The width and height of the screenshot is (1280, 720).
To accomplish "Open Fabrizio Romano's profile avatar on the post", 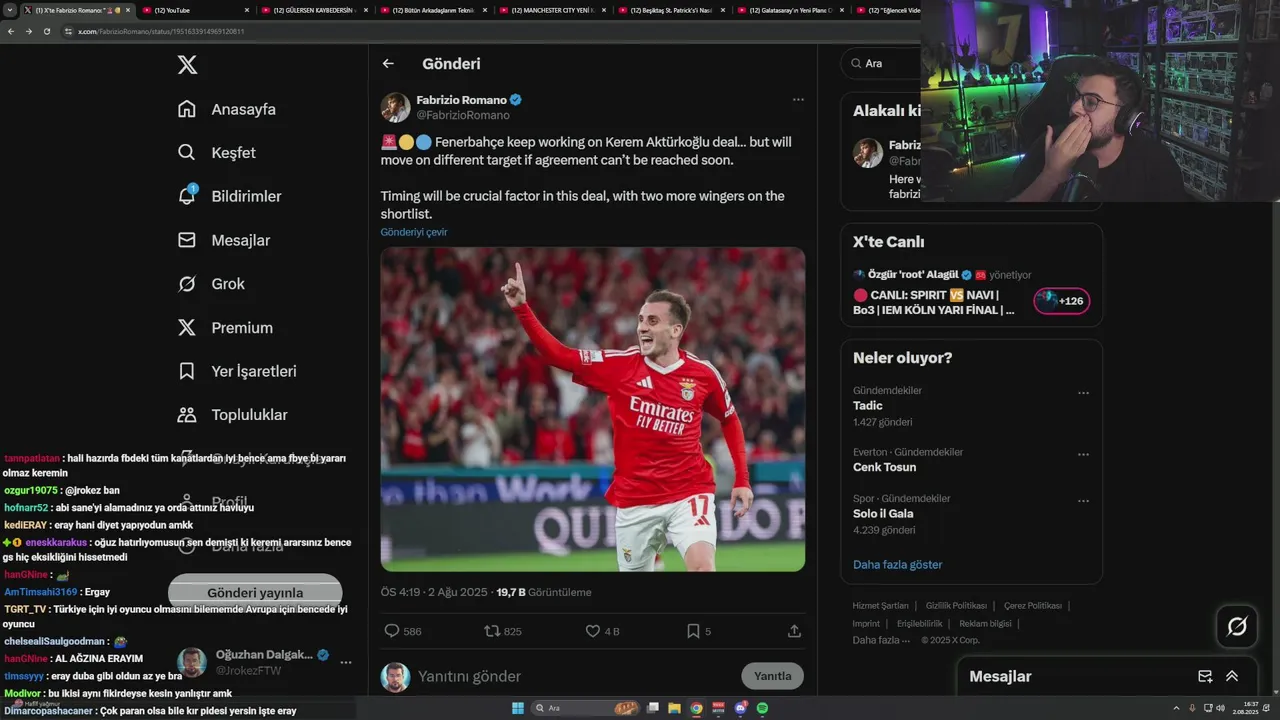I will [395, 108].
